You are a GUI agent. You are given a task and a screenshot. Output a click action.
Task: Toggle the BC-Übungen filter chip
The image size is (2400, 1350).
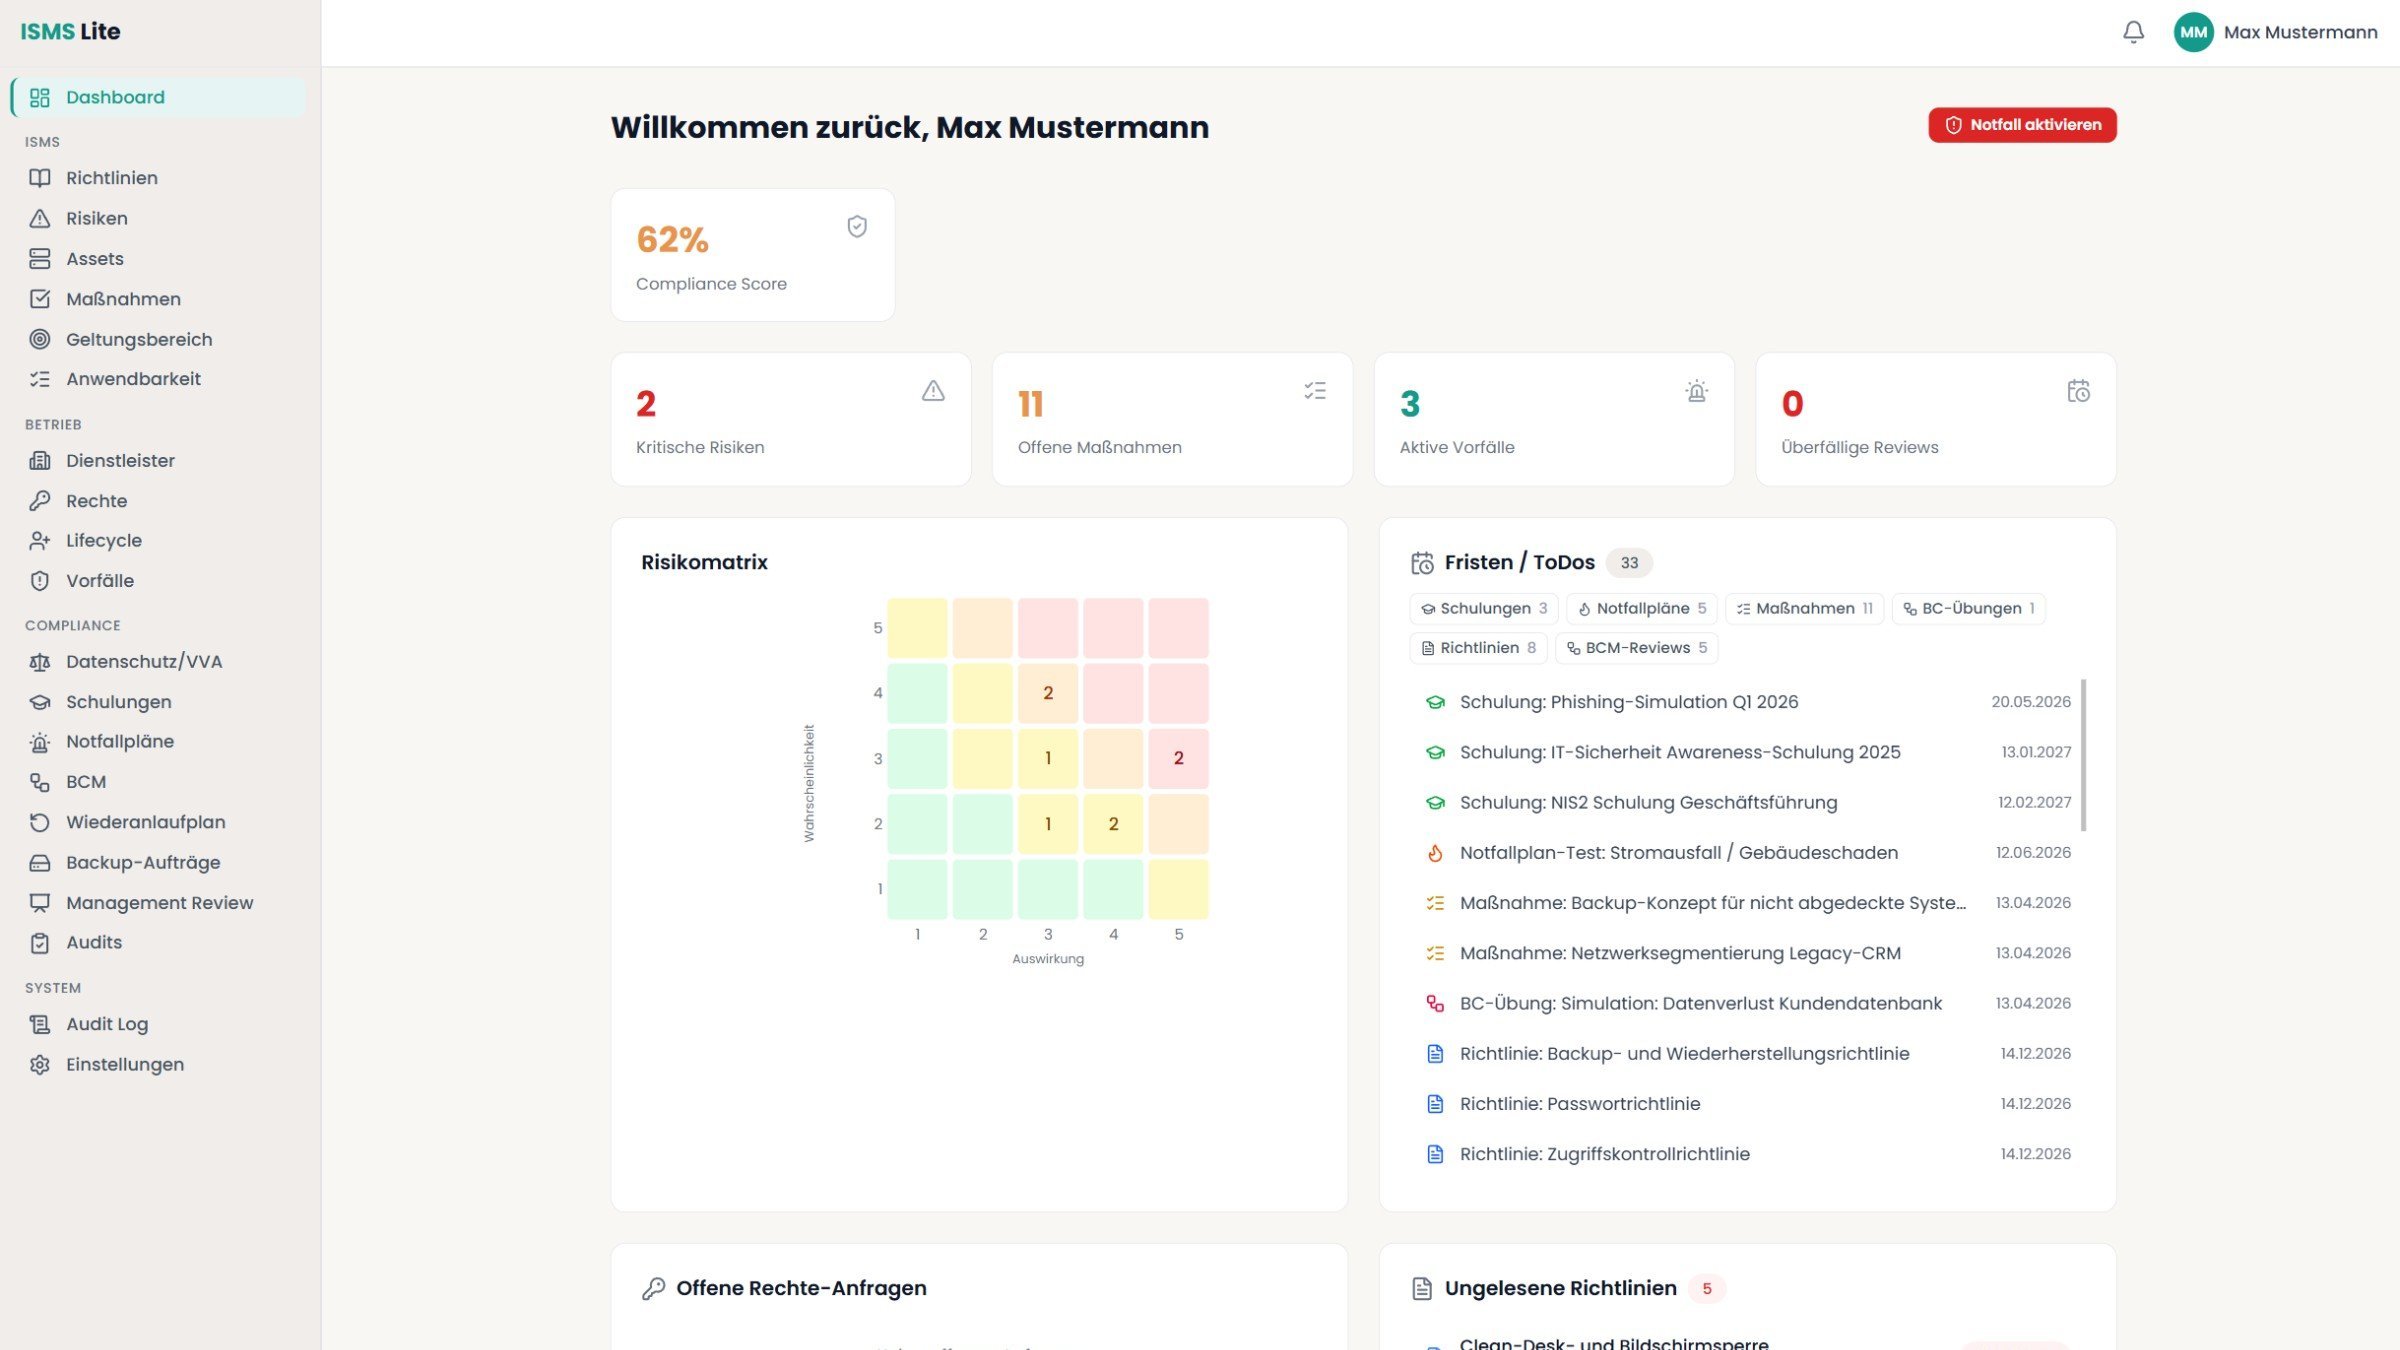1967,608
